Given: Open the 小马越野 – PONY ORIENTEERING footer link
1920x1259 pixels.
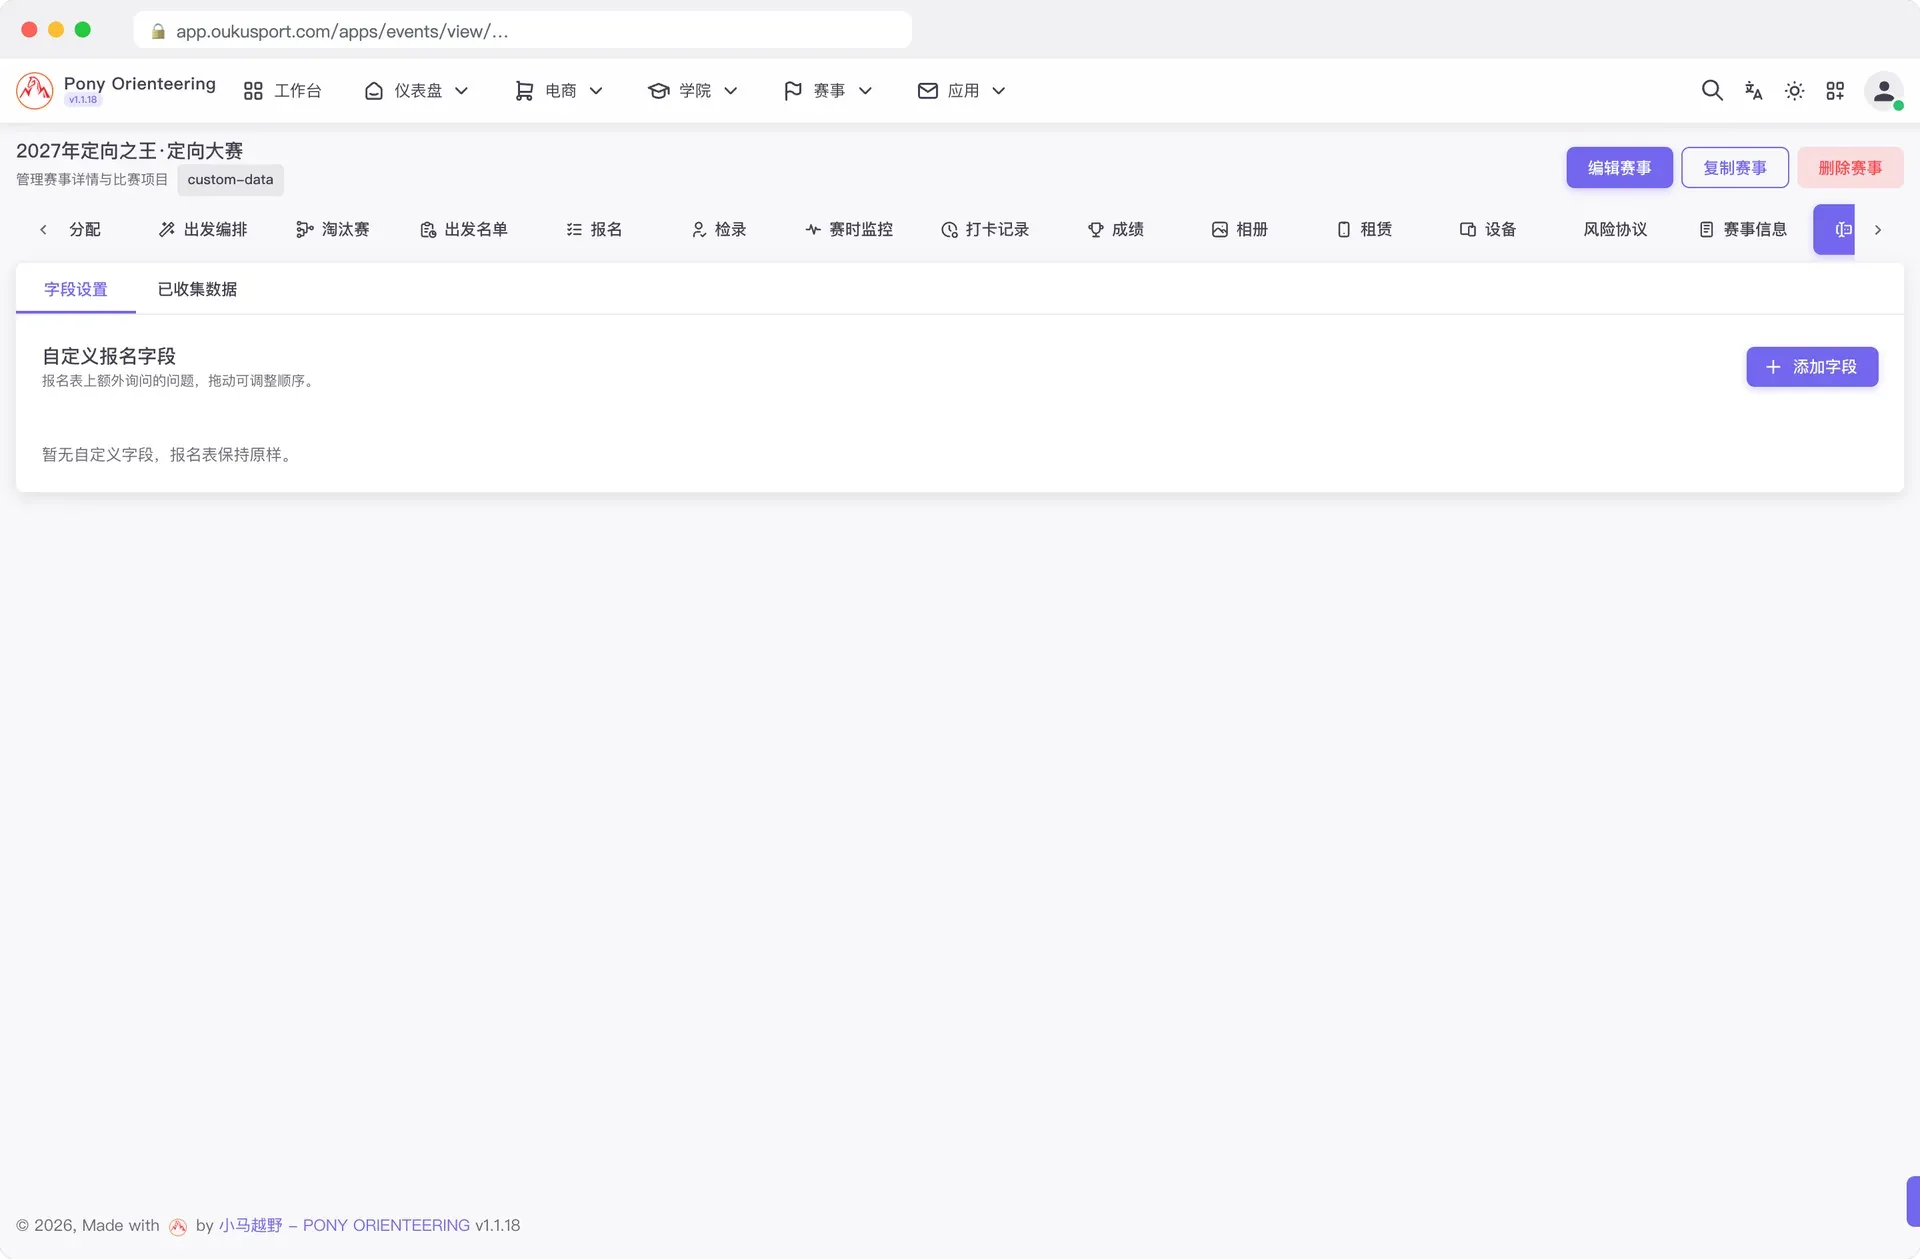Looking at the screenshot, I should (x=344, y=1226).
